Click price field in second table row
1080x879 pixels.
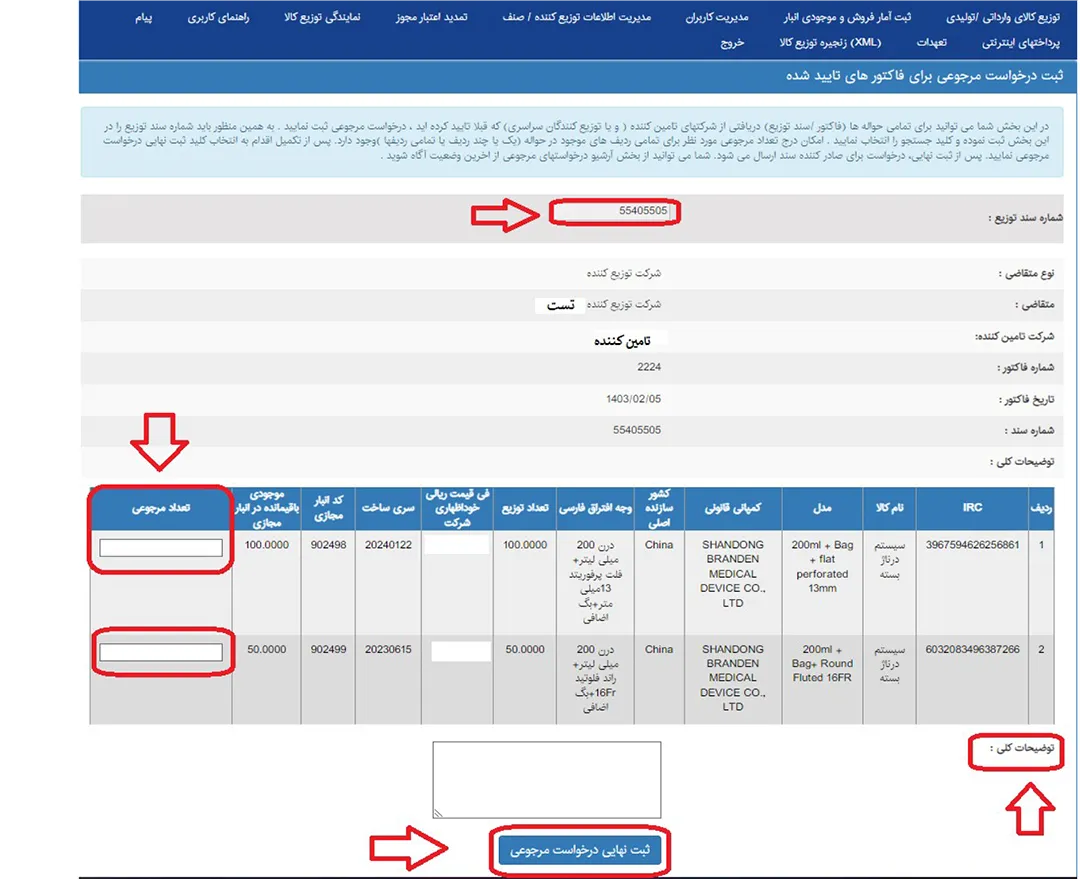461,651
